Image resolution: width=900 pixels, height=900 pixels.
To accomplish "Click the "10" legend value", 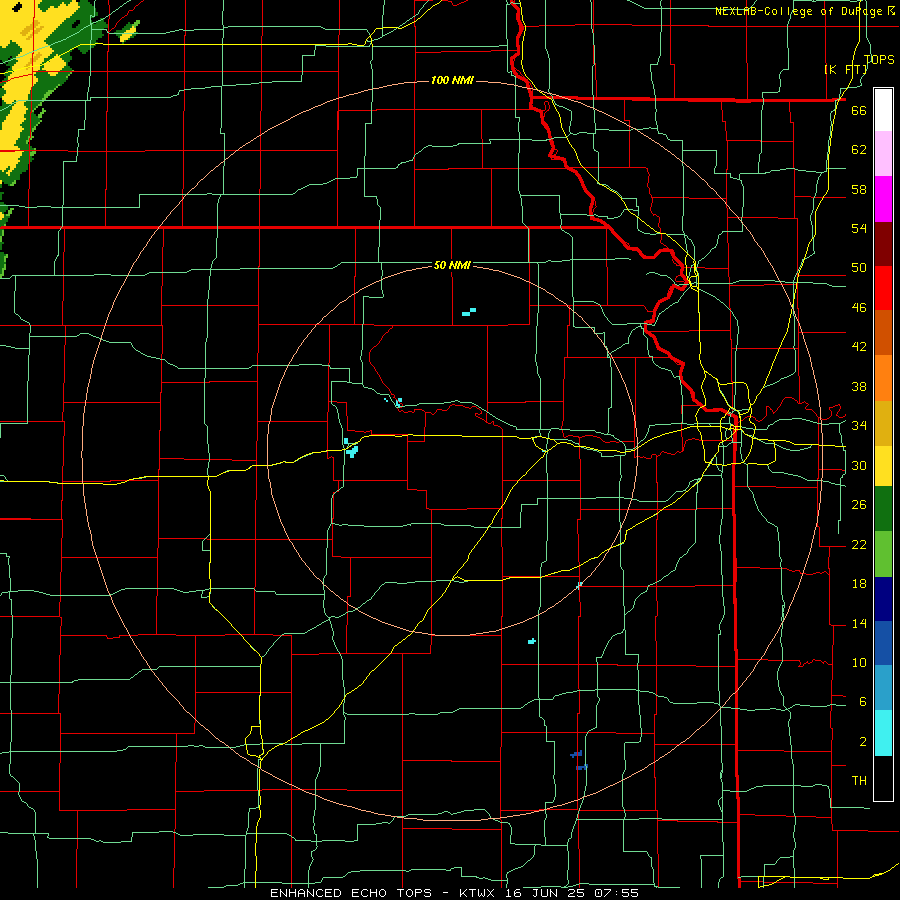I will click(x=859, y=663).
